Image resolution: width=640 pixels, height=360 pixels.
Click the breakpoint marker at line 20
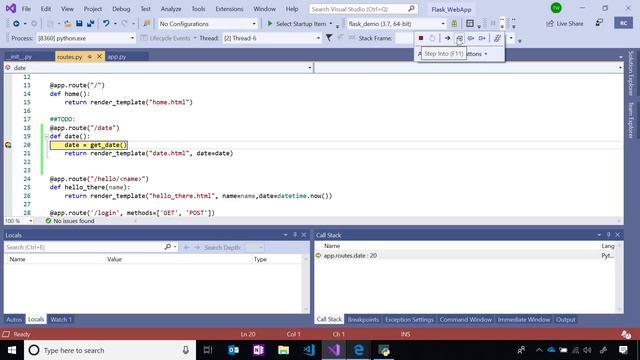[8, 145]
